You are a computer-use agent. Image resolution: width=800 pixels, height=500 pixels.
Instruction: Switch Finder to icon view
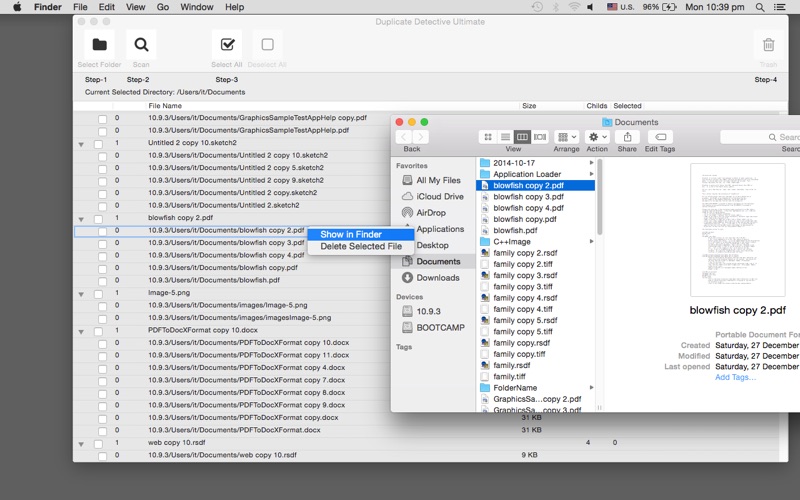point(488,137)
